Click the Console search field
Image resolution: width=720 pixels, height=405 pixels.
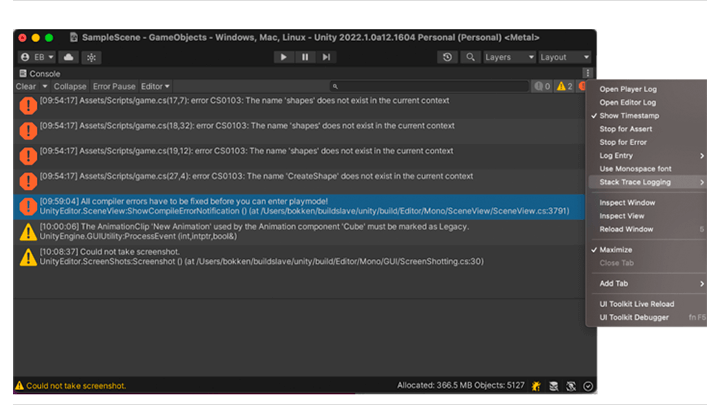429,86
